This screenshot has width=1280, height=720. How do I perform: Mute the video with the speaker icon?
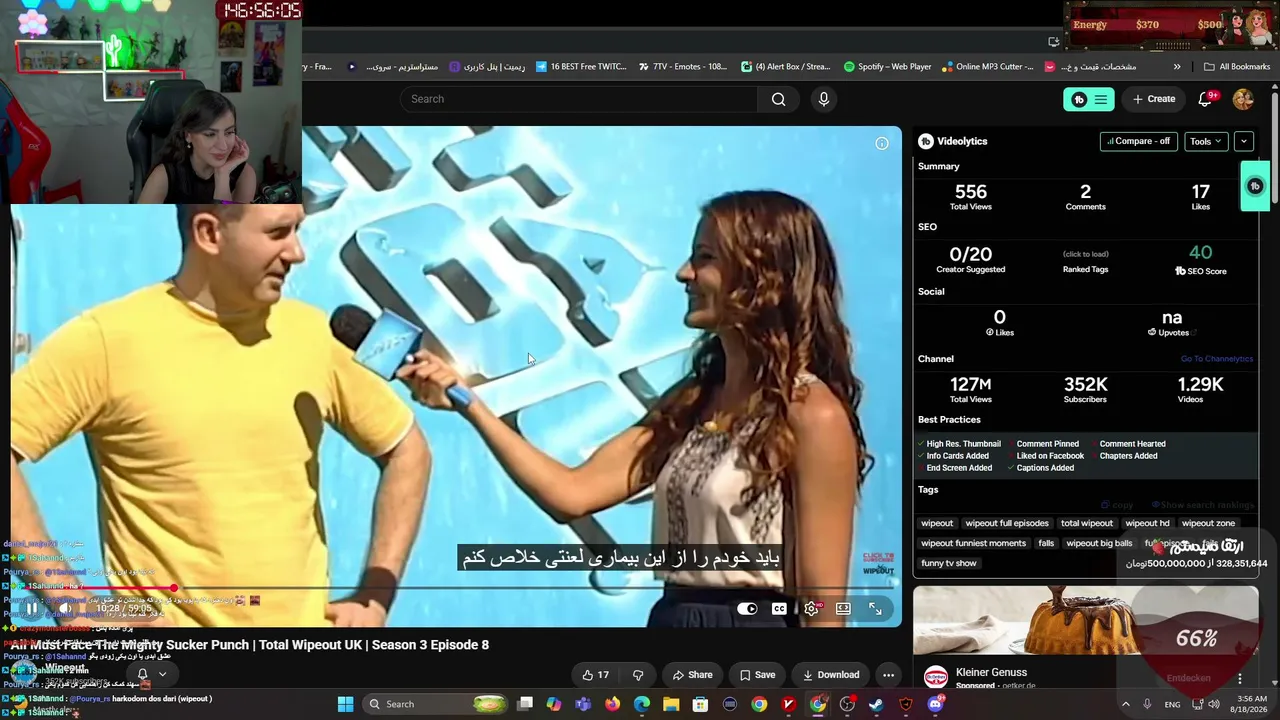coord(65,608)
